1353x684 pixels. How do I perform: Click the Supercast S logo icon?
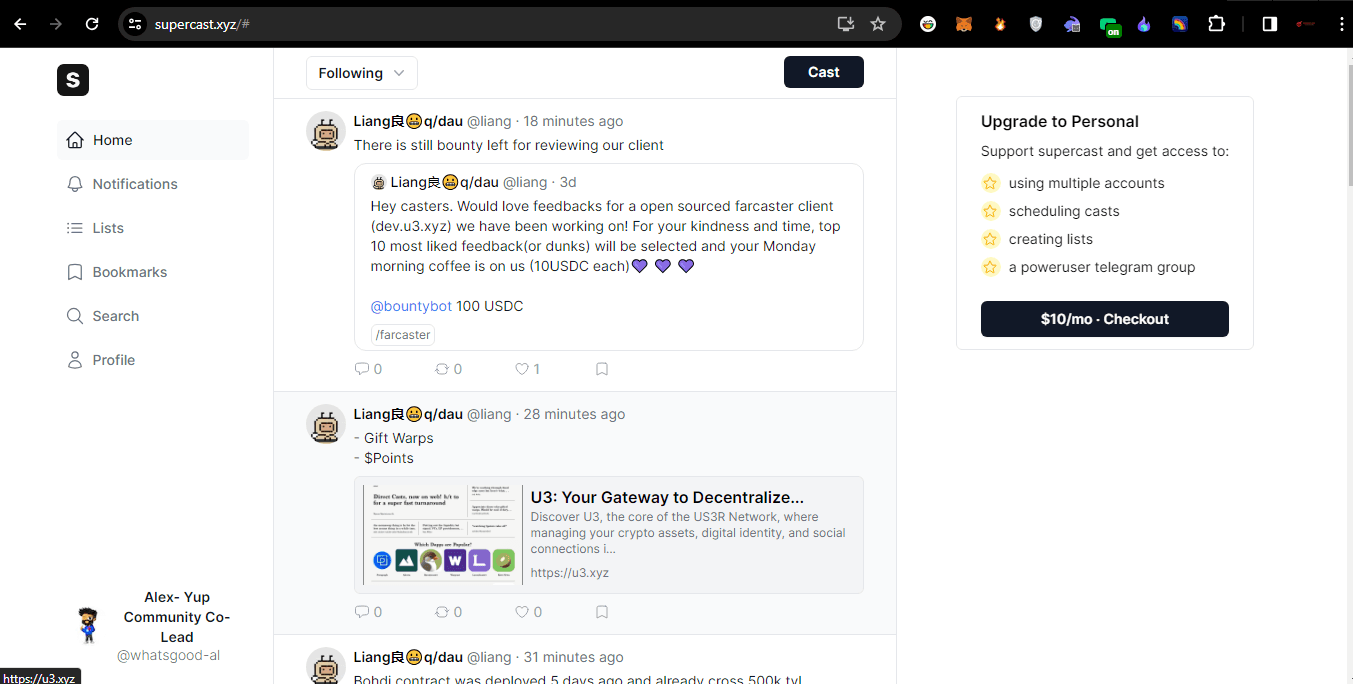(x=73, y=80)
